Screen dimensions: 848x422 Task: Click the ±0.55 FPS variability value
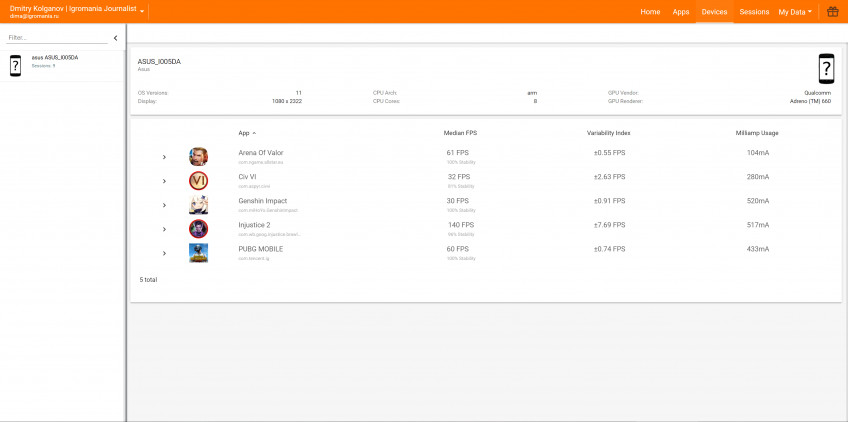click(609, 153)
